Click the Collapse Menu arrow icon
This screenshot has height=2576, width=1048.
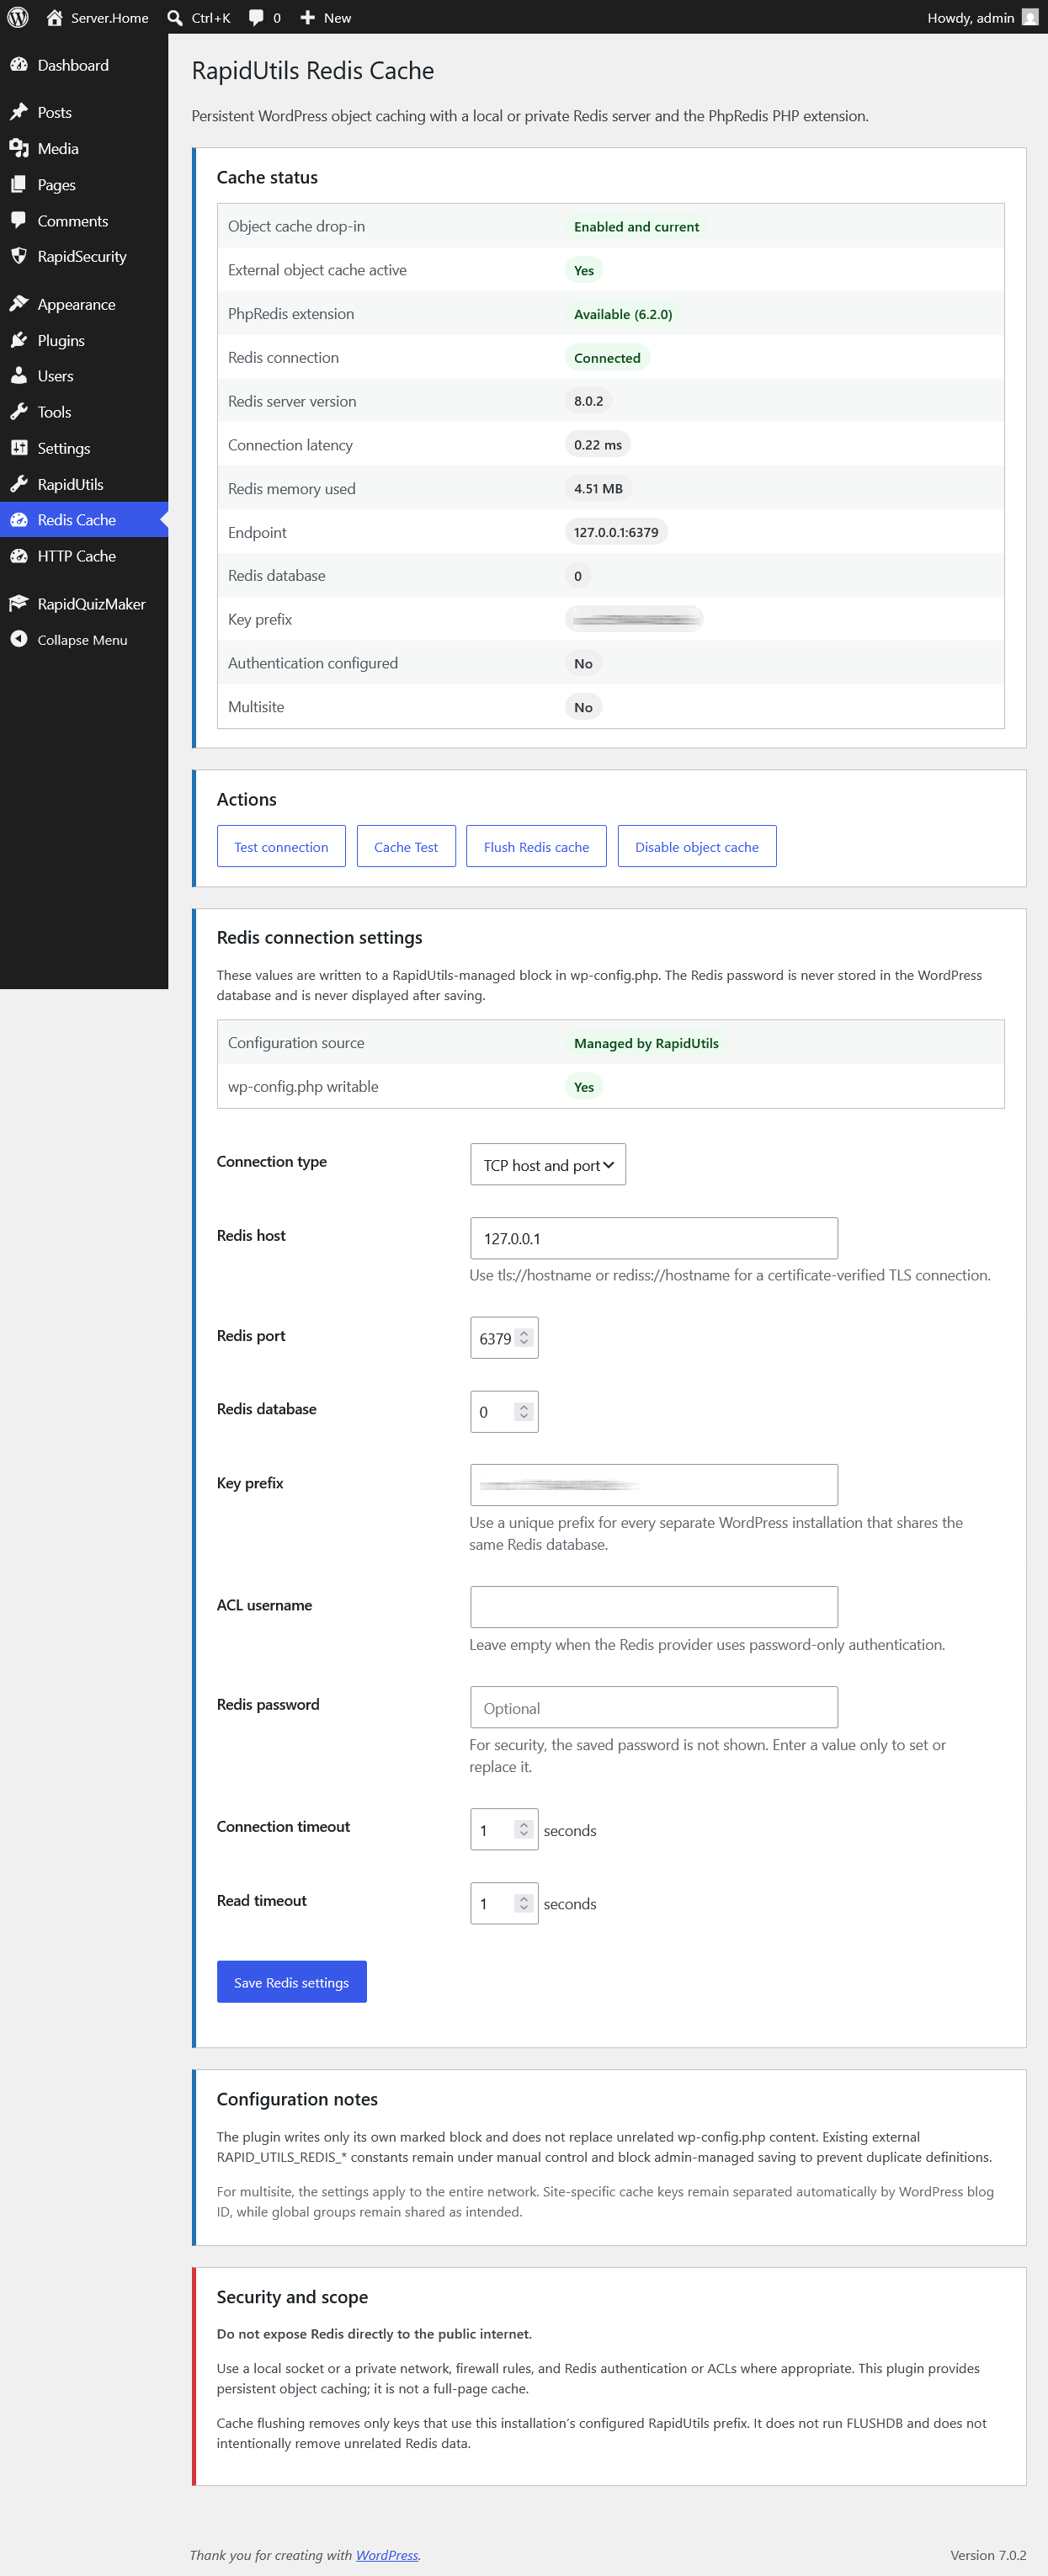[19, 639]
